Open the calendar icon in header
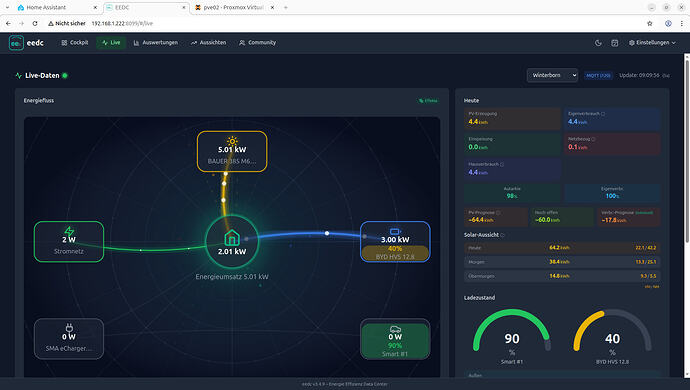This screenshot has height=390, width=690. [615, 43]
